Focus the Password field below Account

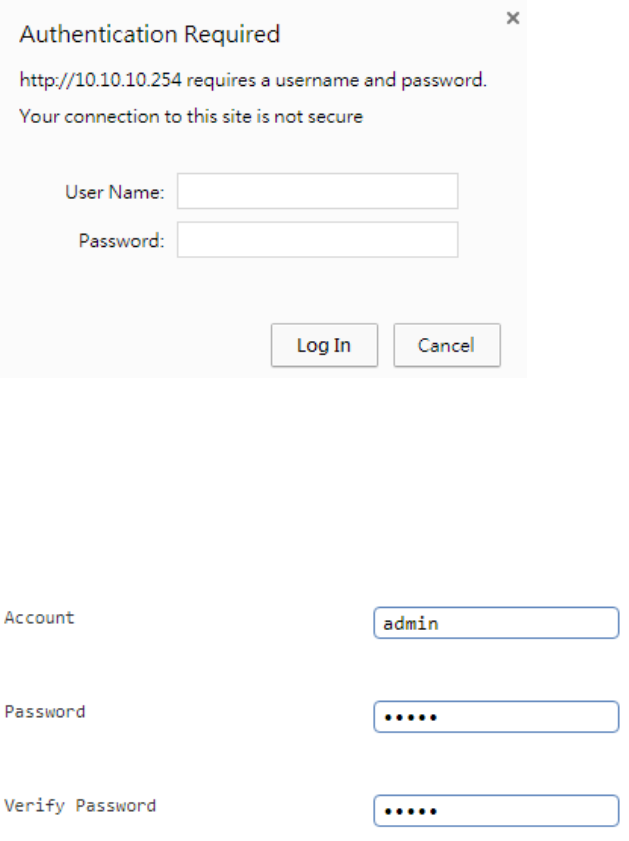(496, 717)
